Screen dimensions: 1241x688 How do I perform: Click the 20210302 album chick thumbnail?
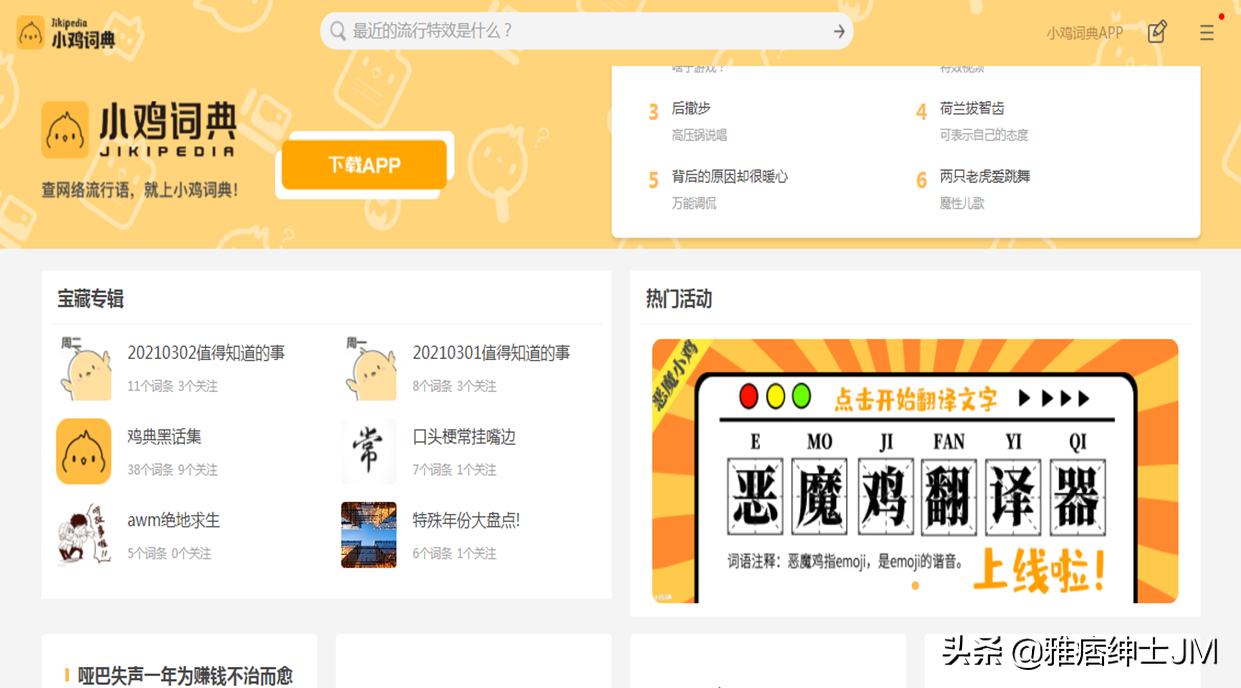tap(84, 368)
